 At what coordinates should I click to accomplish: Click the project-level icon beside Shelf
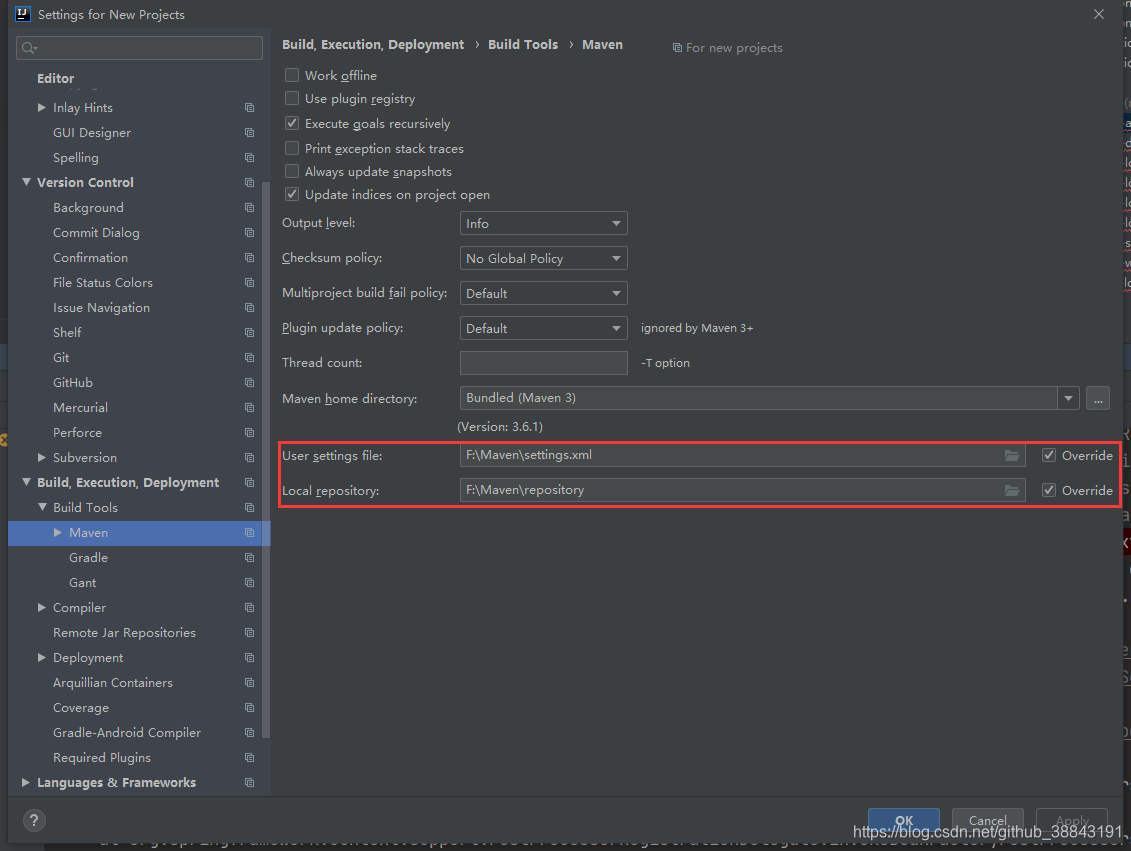point(250,332)
